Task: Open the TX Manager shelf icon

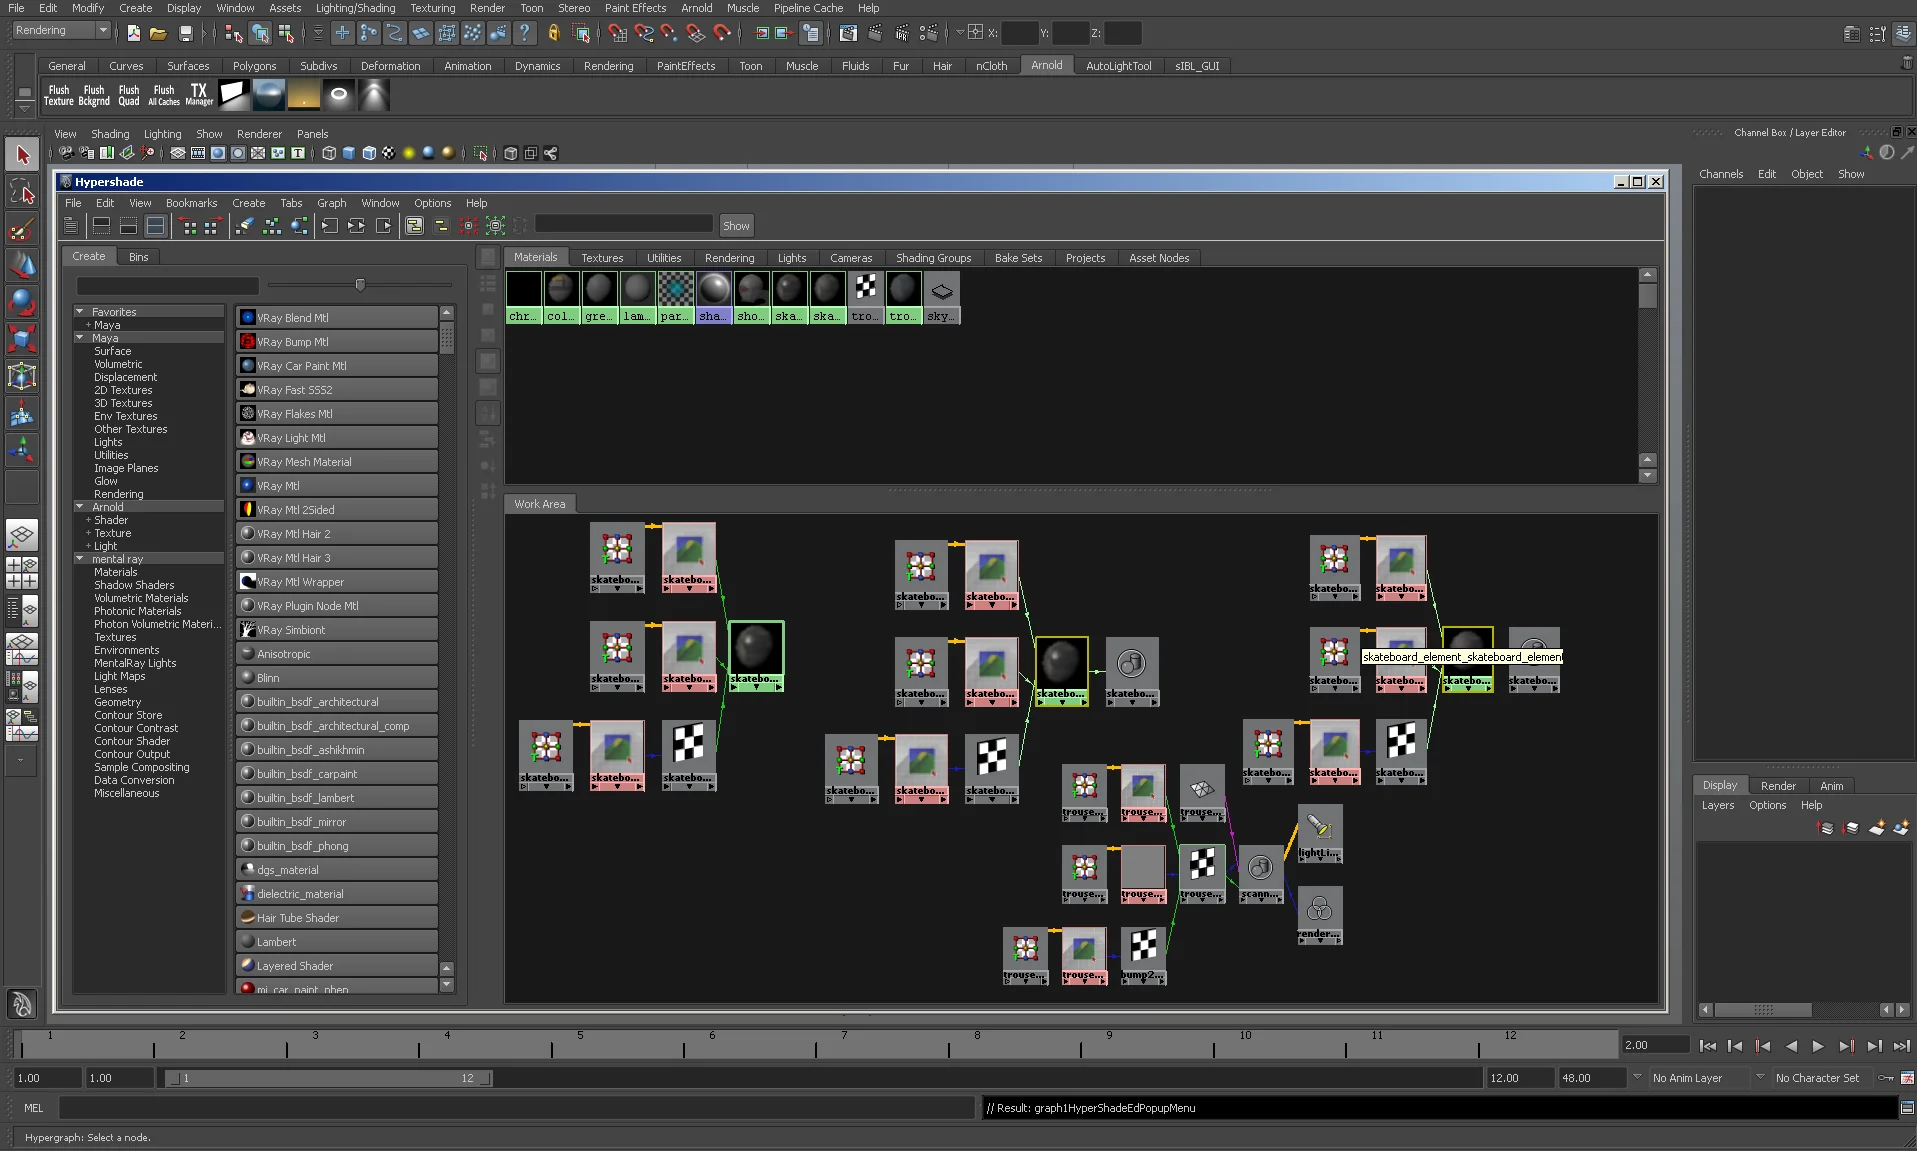Action: coord(199,95)
